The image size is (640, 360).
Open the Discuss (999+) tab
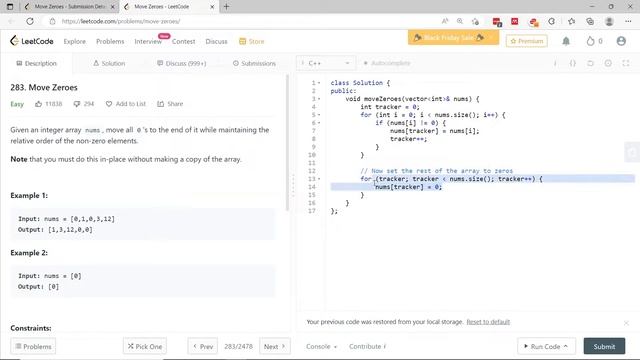click(182, 63)
